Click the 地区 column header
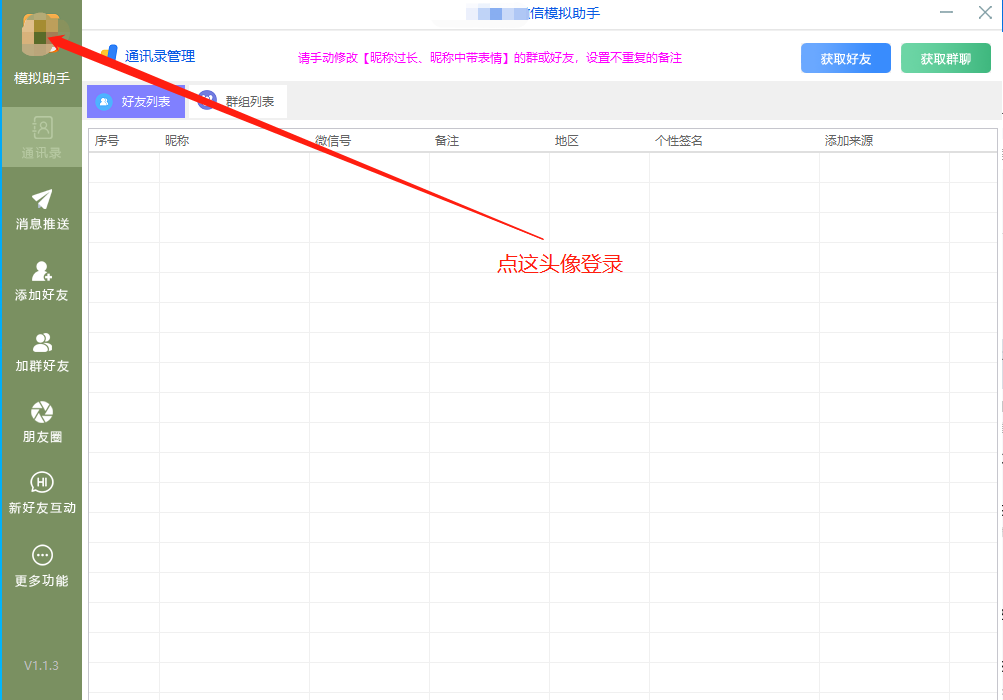The image size is (1003, 700). pyautogui.click(x=567, y=141)
